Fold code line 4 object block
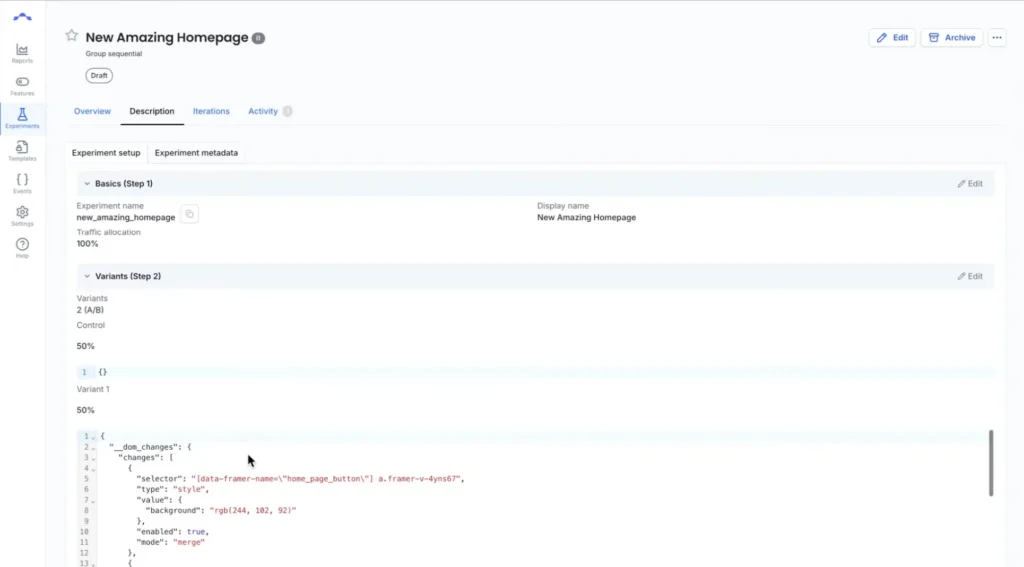The image size is (1024, 567). 93,469
